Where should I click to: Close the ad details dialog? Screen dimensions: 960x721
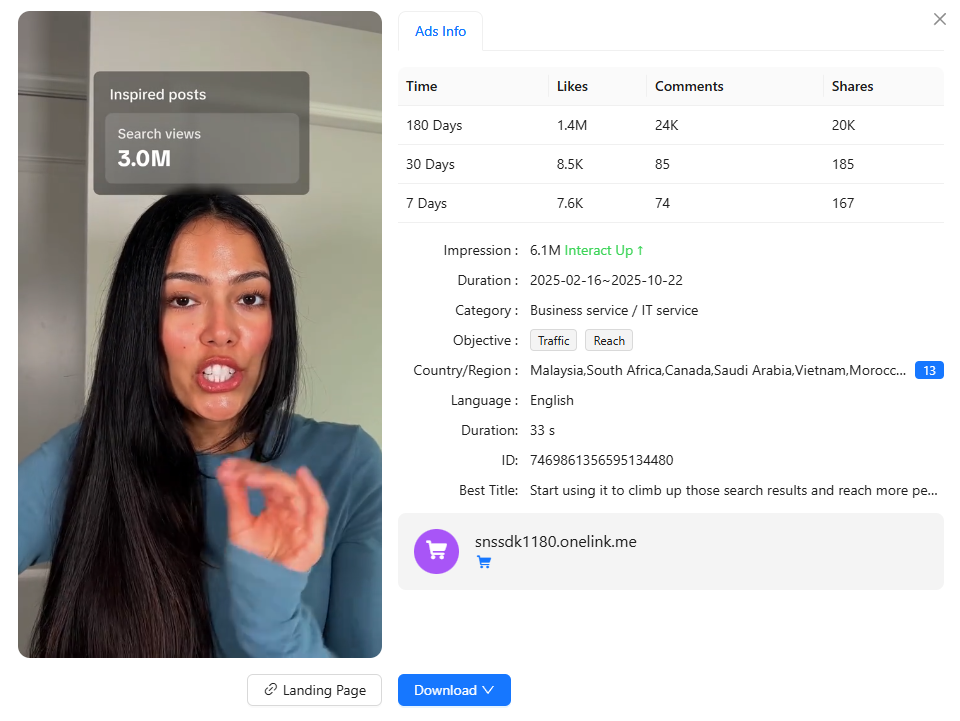939,19
